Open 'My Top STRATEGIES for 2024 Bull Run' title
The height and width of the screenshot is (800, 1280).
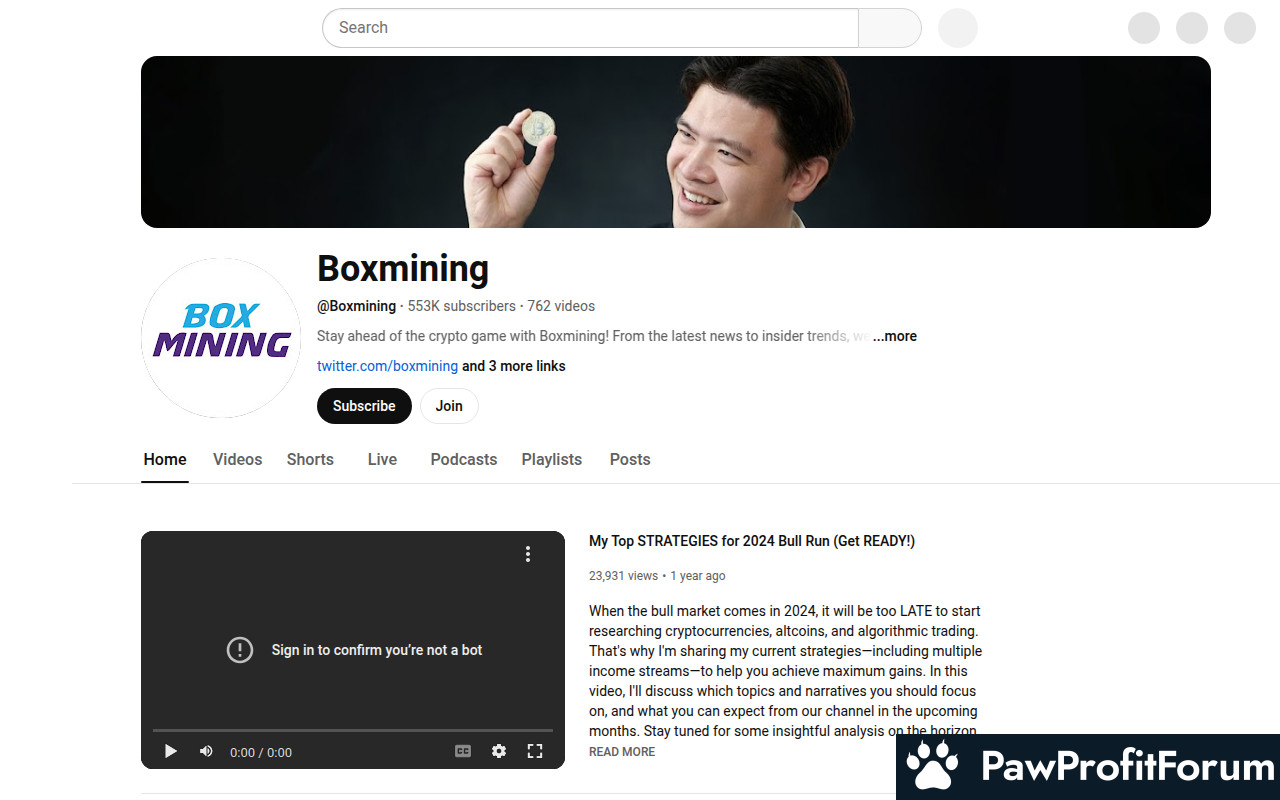(752, 541)
